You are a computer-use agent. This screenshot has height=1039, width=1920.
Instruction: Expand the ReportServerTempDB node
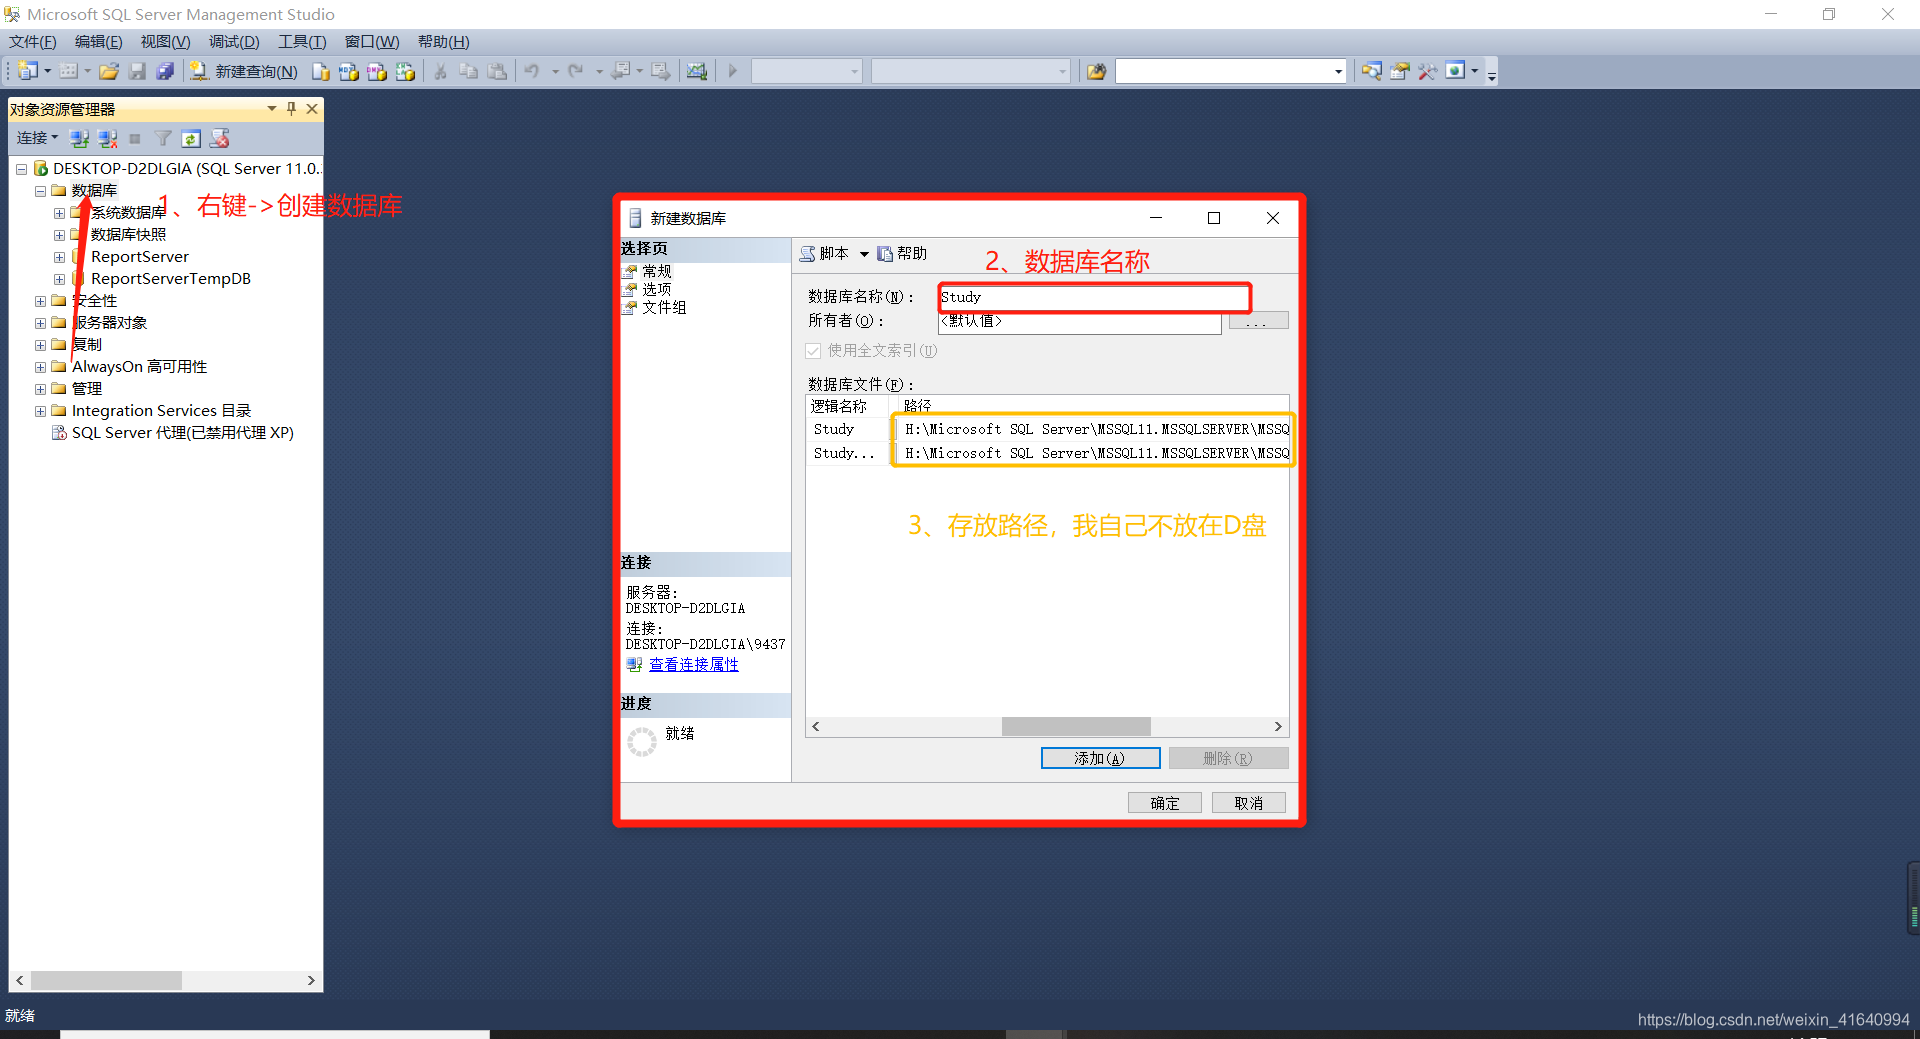click(59, 279)
